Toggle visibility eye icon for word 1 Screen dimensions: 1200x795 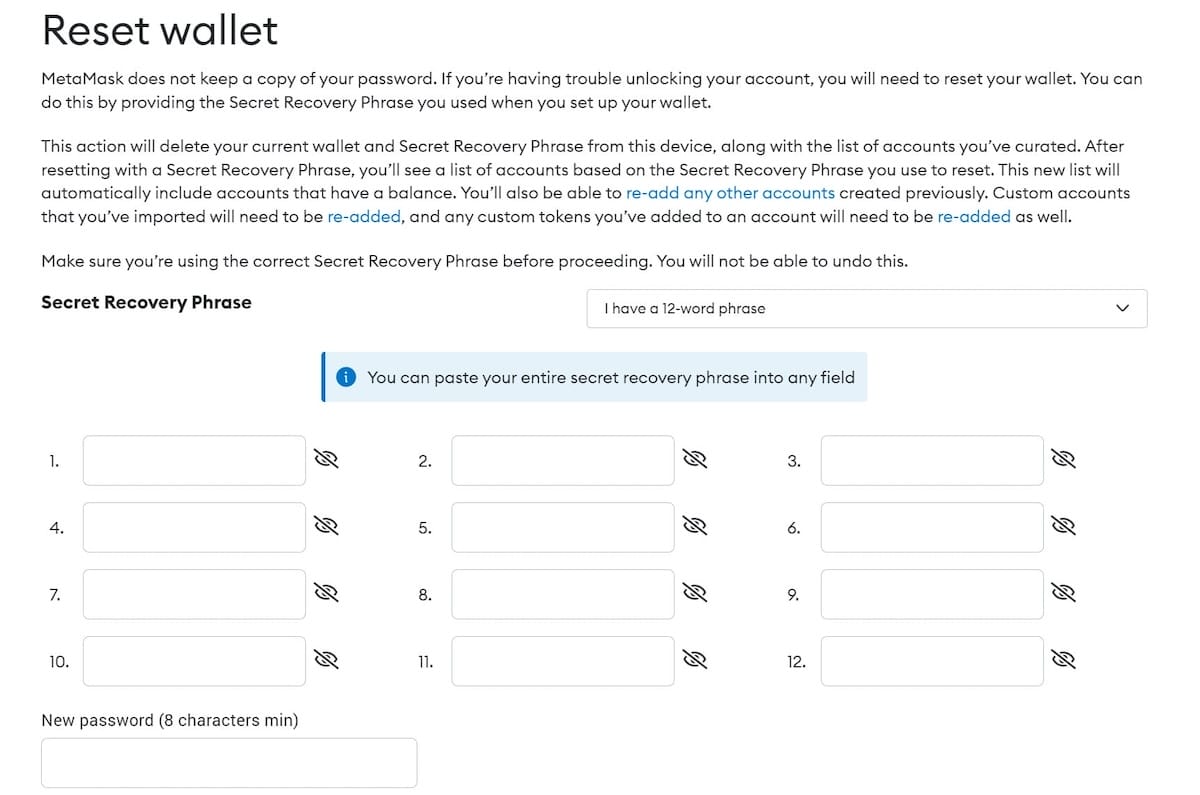[327, 459]
